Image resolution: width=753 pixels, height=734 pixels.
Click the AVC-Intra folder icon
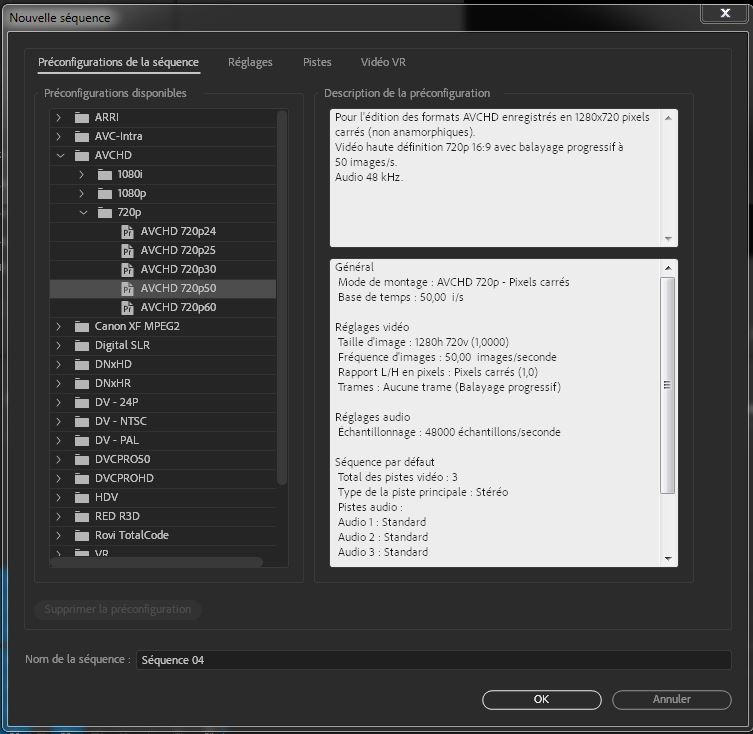pyautogui.click(x=82, y=136)
